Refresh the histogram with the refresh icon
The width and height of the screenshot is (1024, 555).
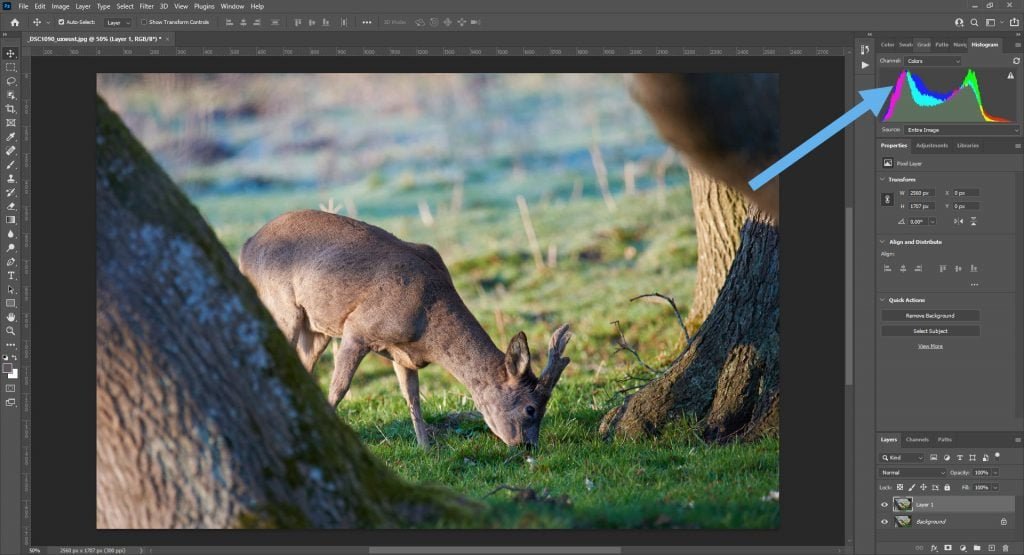point(1016,61)
